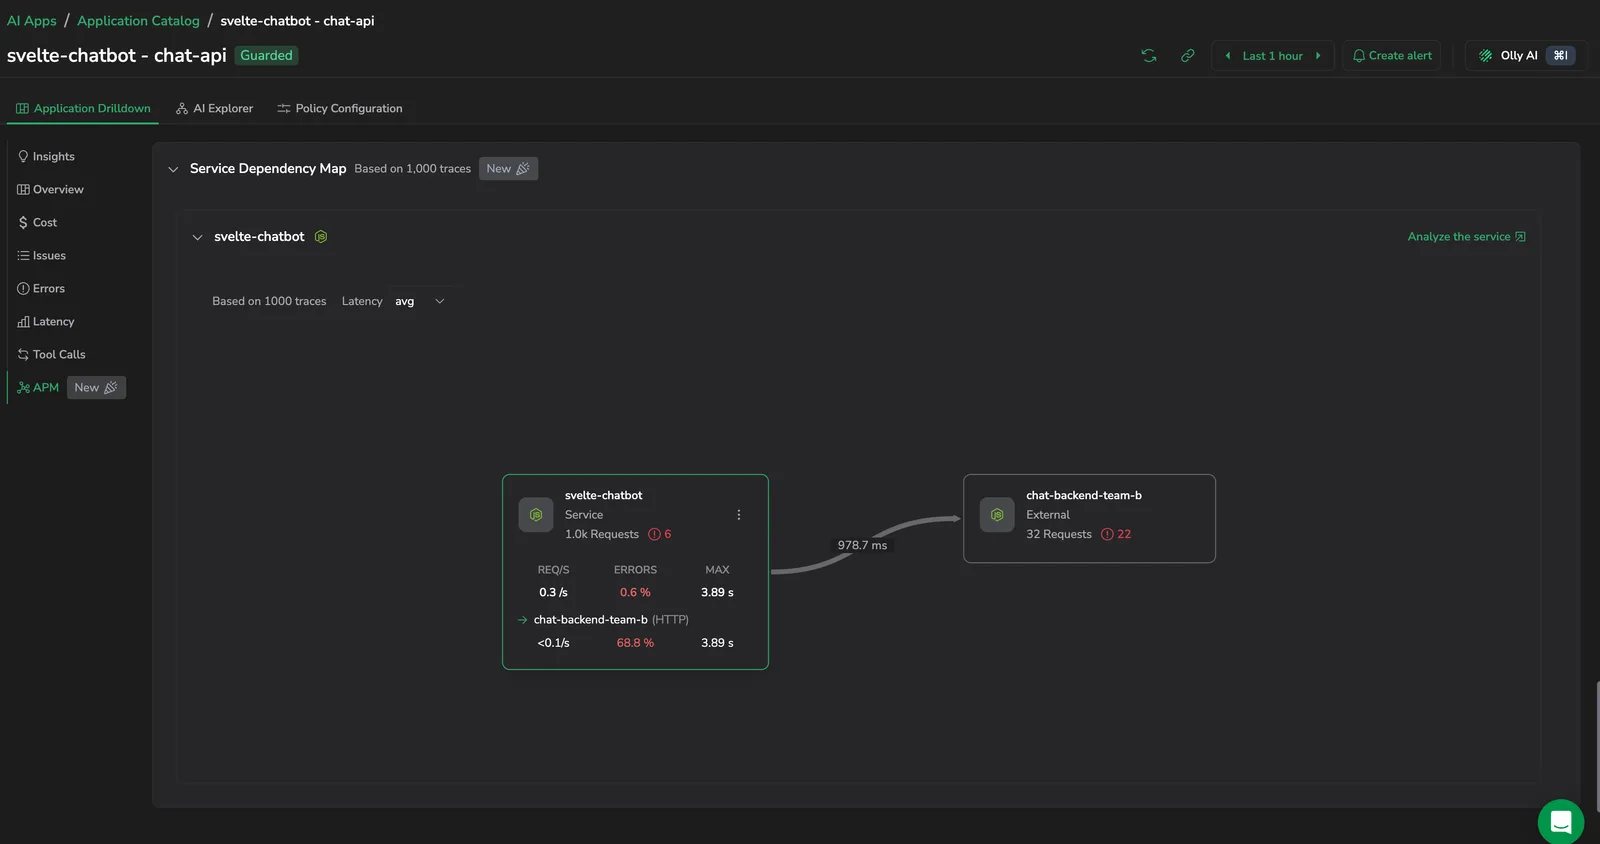The image size is (1600, 844).
Task: Click the 1.0k Requests text
Action: point(602,535)
